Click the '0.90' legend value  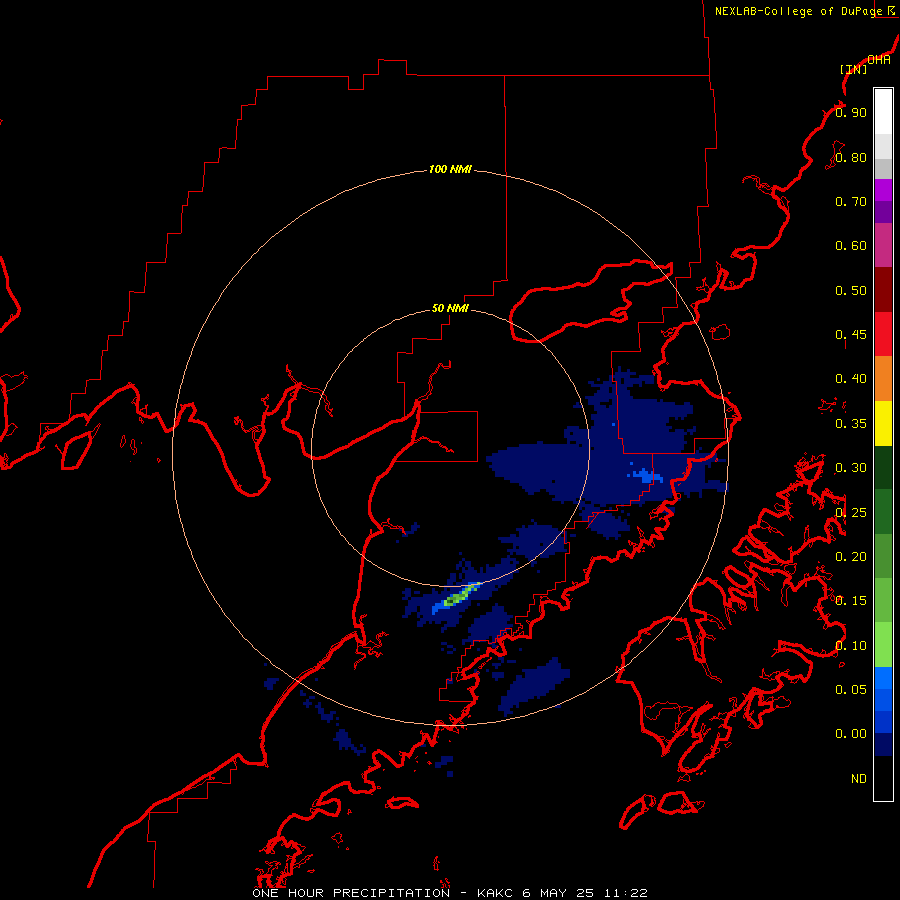point(851,112)
